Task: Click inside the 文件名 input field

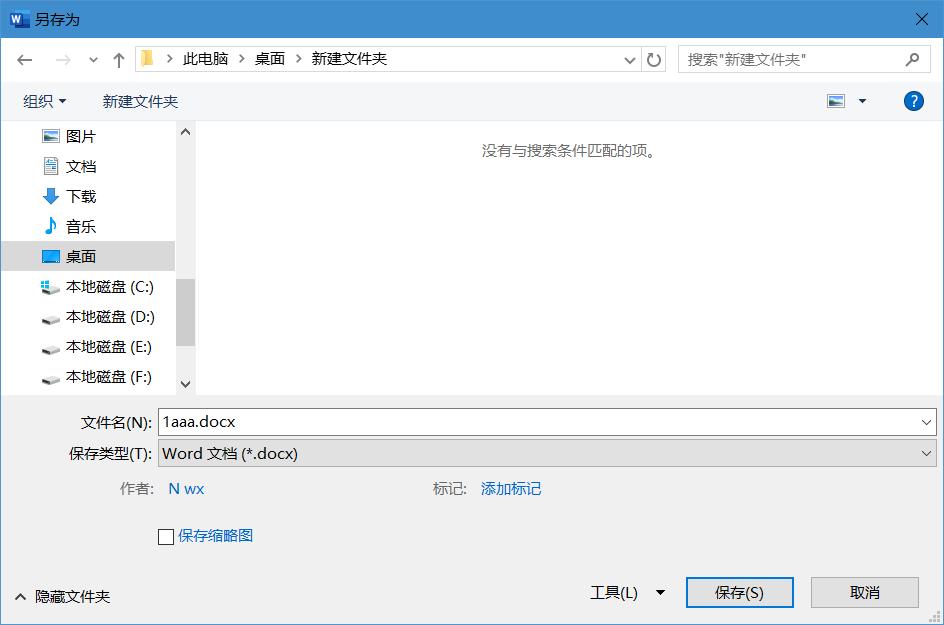Action: point(400,422)
